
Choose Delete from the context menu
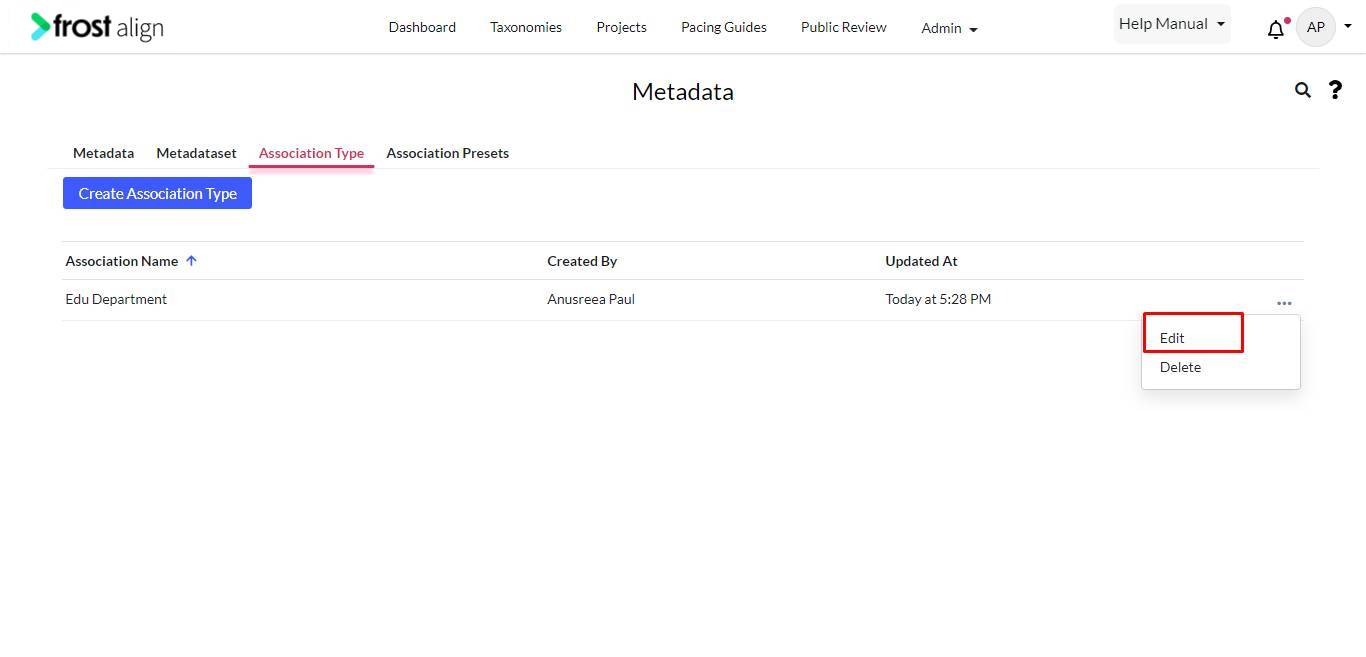[x=1180, y=367]
